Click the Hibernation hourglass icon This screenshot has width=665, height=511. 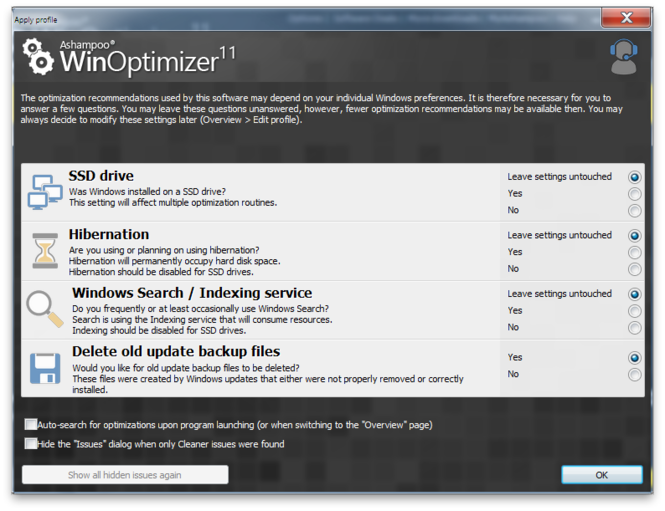tap(45, 251)
